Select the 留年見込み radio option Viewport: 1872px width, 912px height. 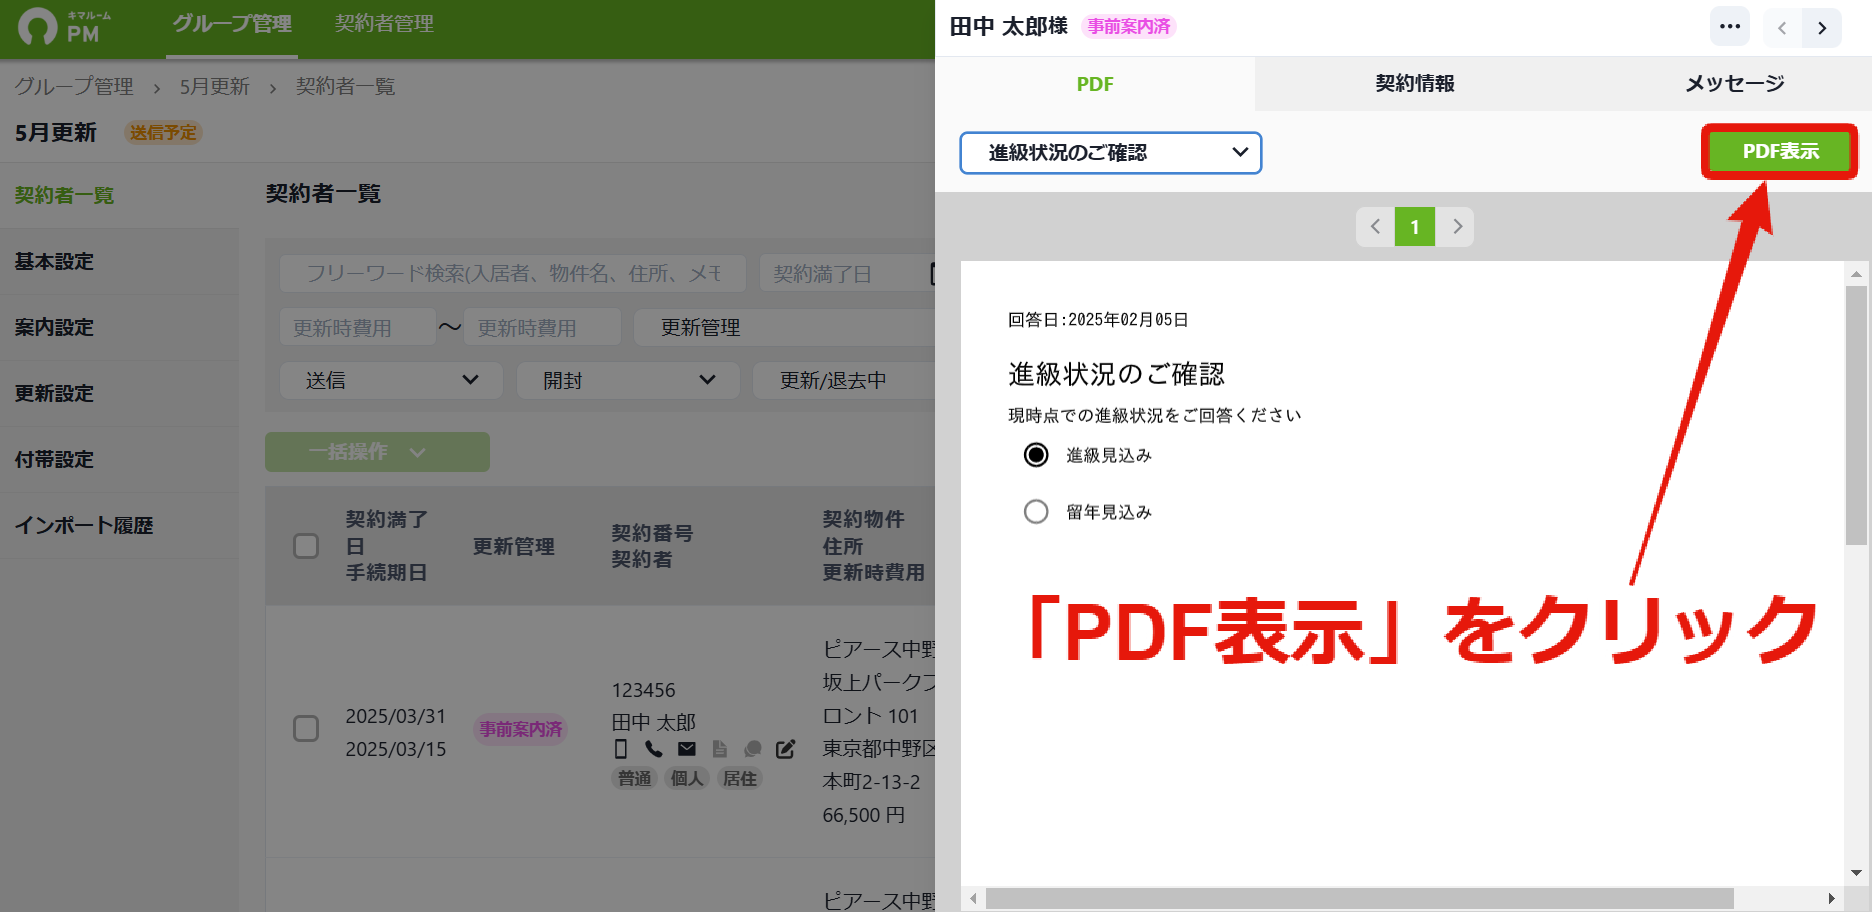(1036, 512)
